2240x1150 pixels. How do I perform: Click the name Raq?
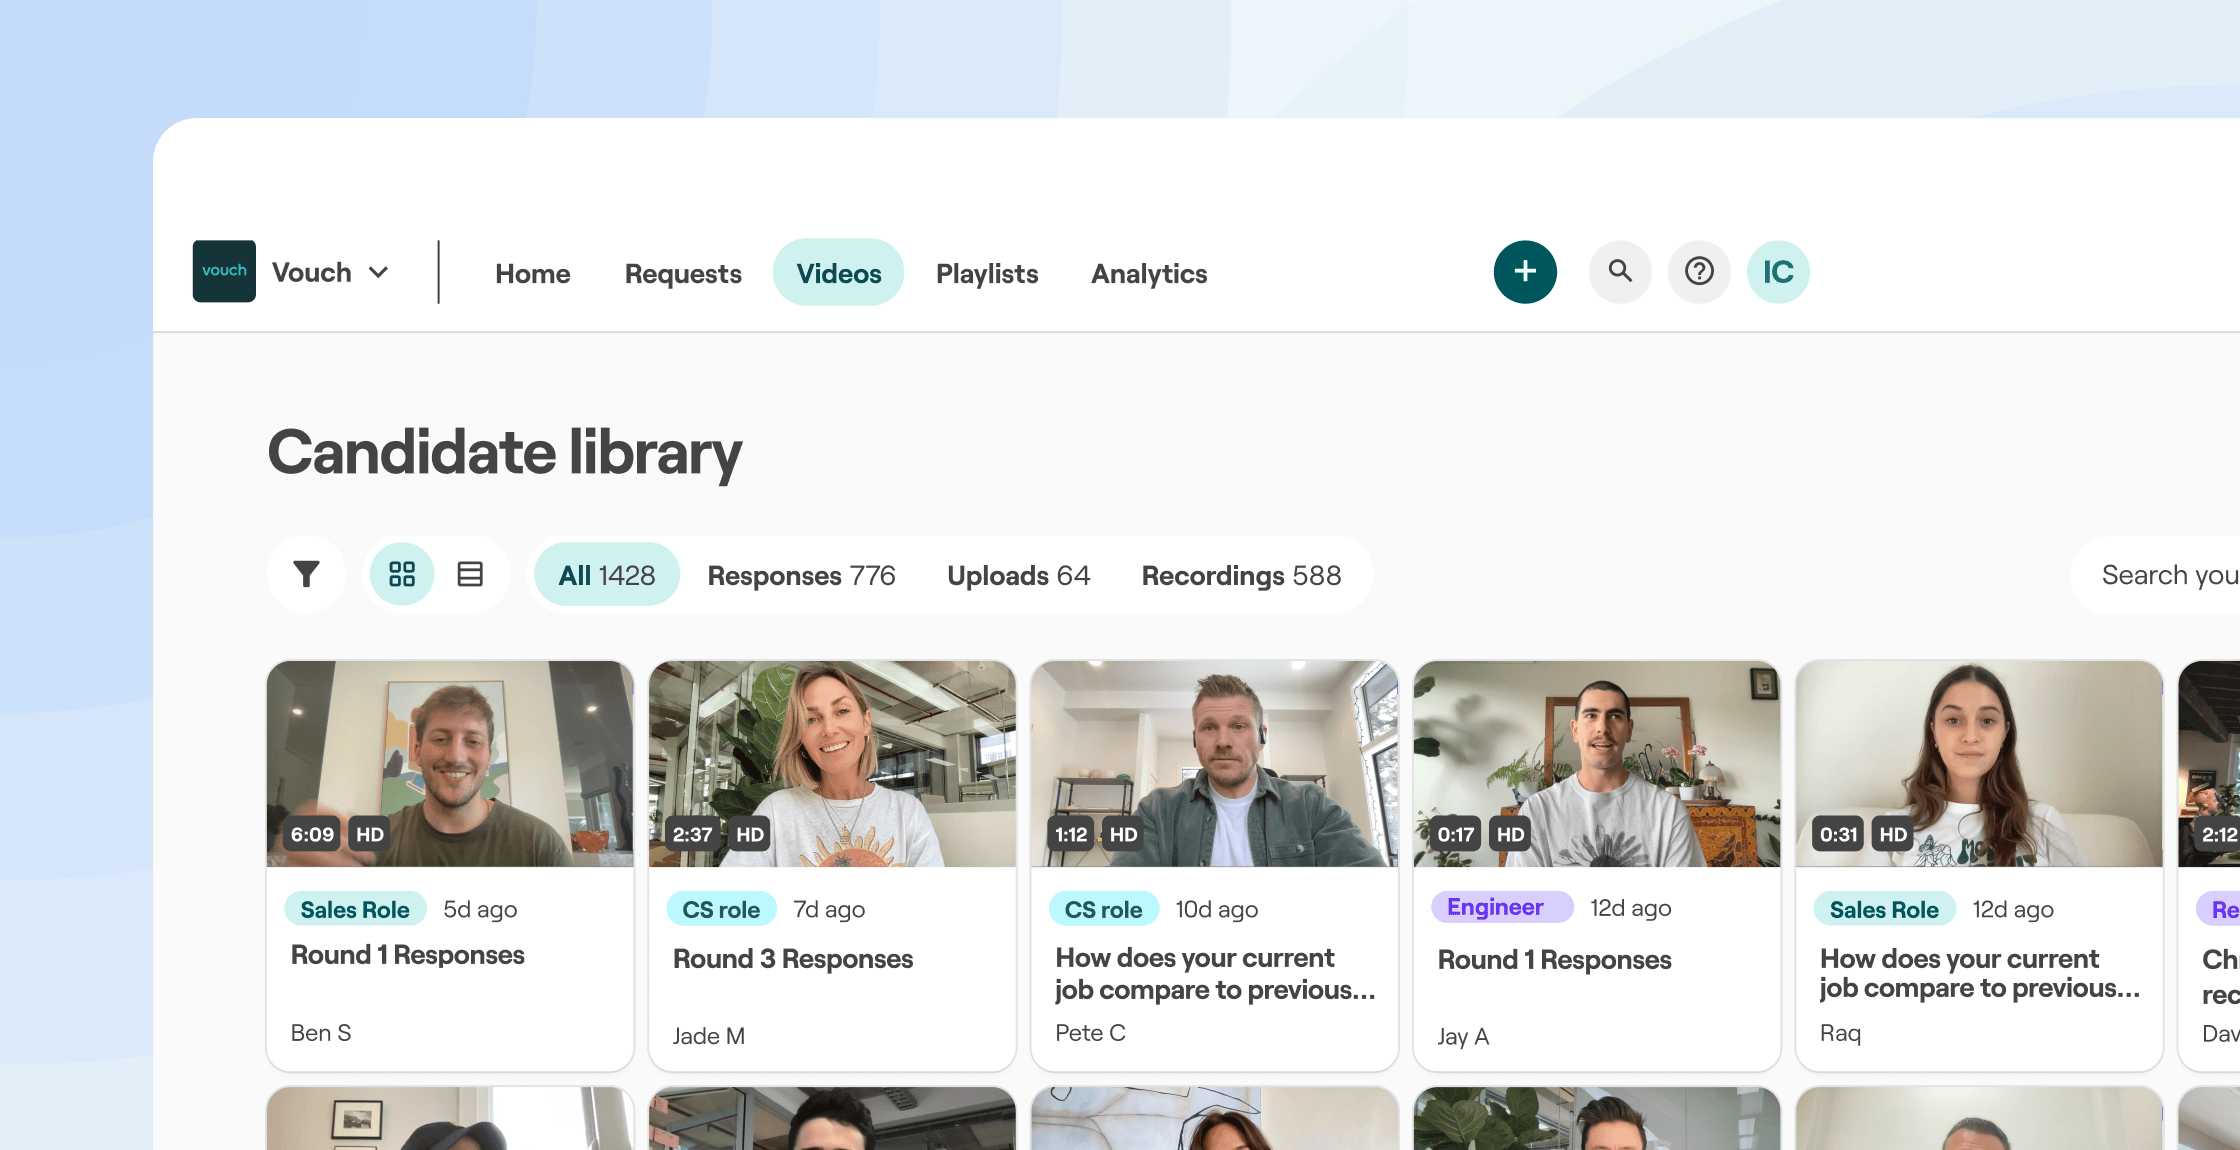[x=1840, y=1033]
